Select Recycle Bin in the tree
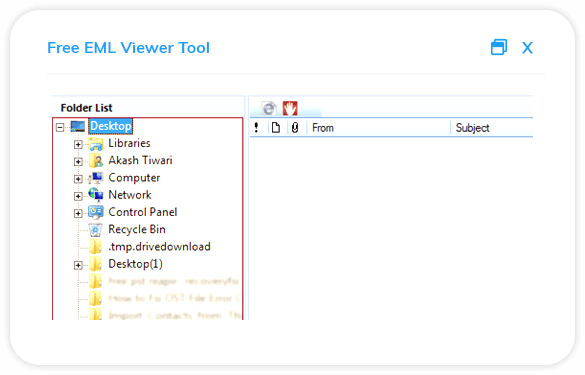This screenshot has height=375, width=585. click(137, 229)
